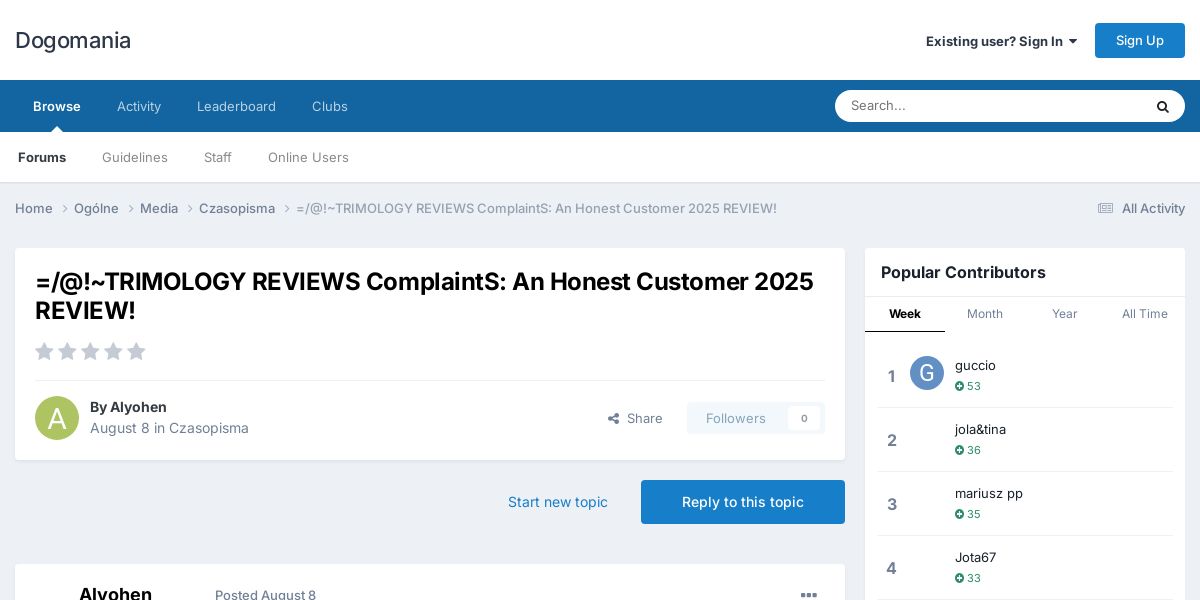Open the post options ellipsis menu
This screenshot has height=600, width=1200.
pyautogui.click(x=809, y=595)
